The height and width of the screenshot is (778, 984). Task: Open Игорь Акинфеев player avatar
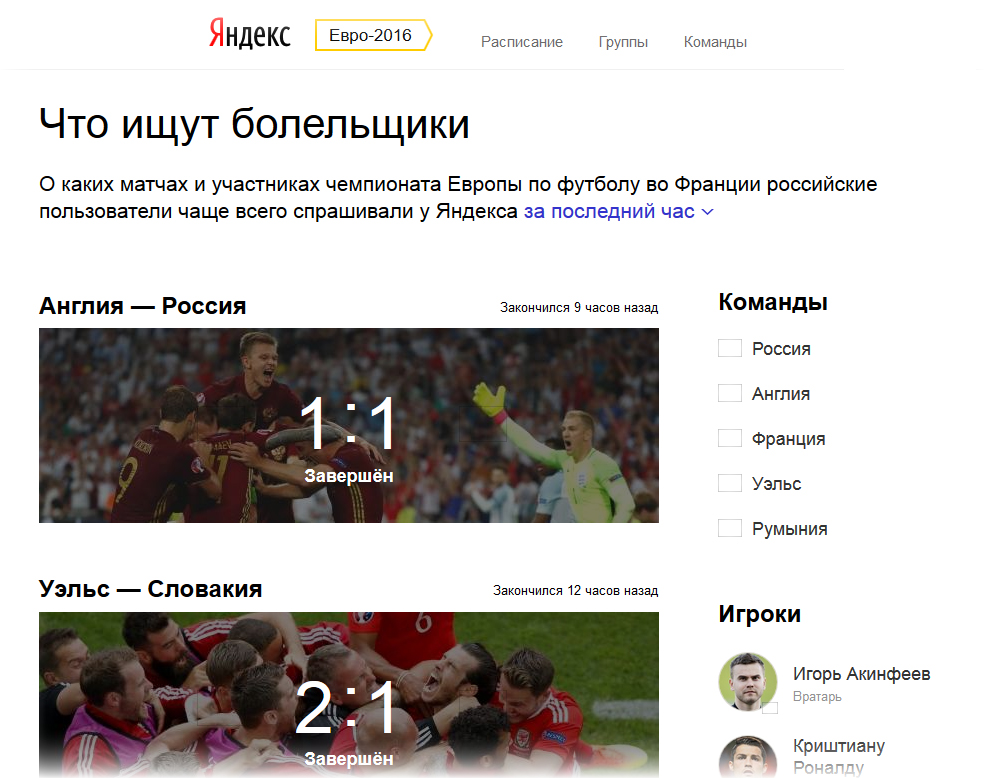coord(747,681)
